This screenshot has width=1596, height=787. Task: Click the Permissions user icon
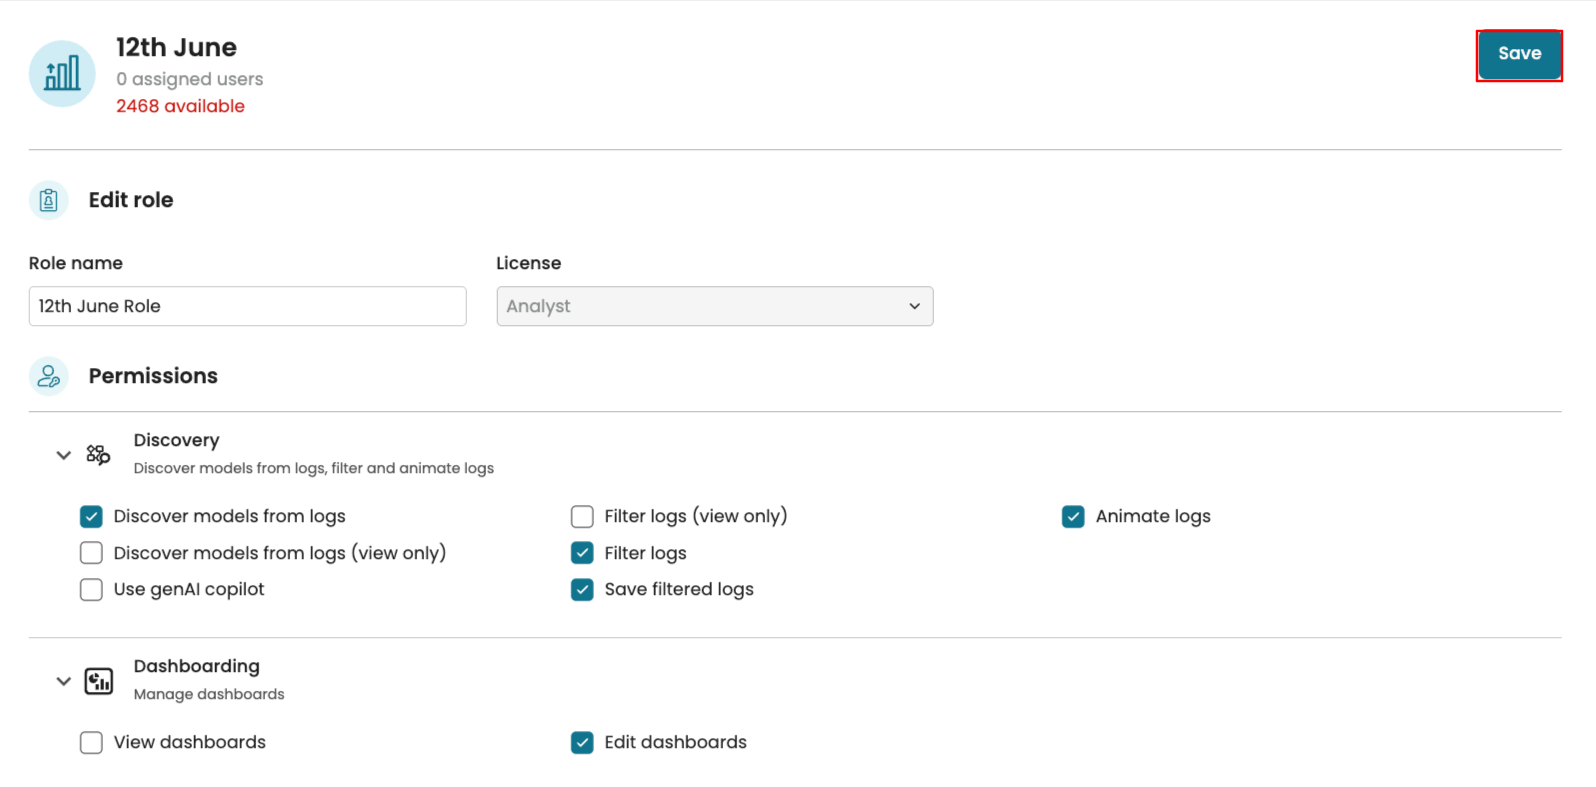click(x=48, y=376)
